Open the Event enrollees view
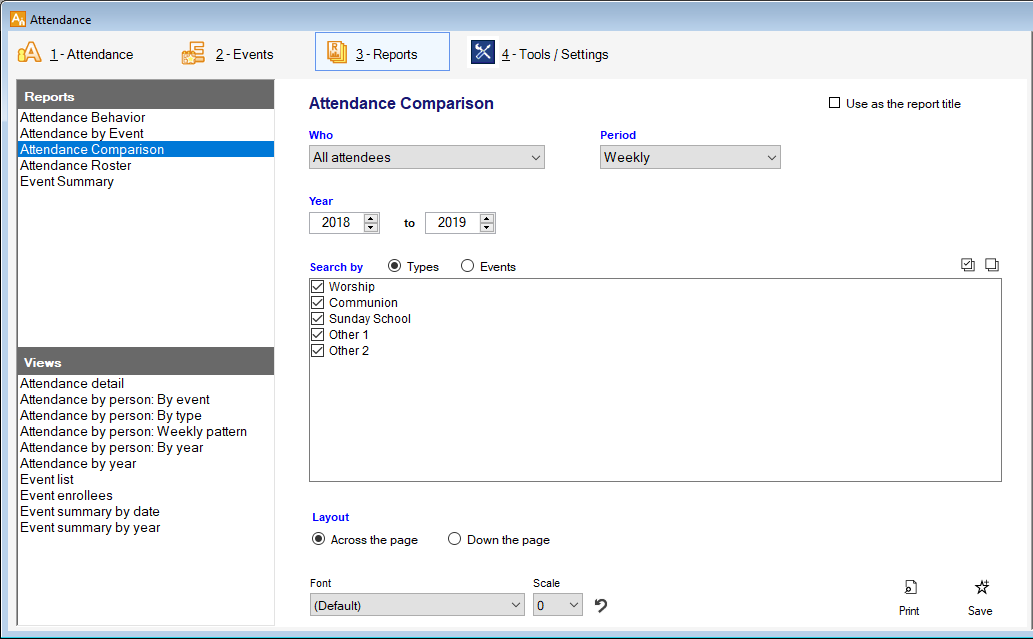Screen dimensions: 1033x639 coord(67,496)
